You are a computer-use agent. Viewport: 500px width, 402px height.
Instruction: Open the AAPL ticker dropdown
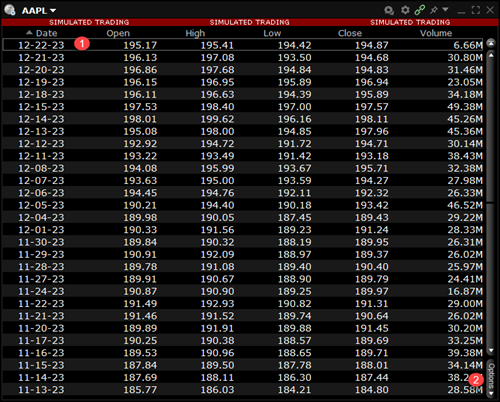tap(39, 11)
